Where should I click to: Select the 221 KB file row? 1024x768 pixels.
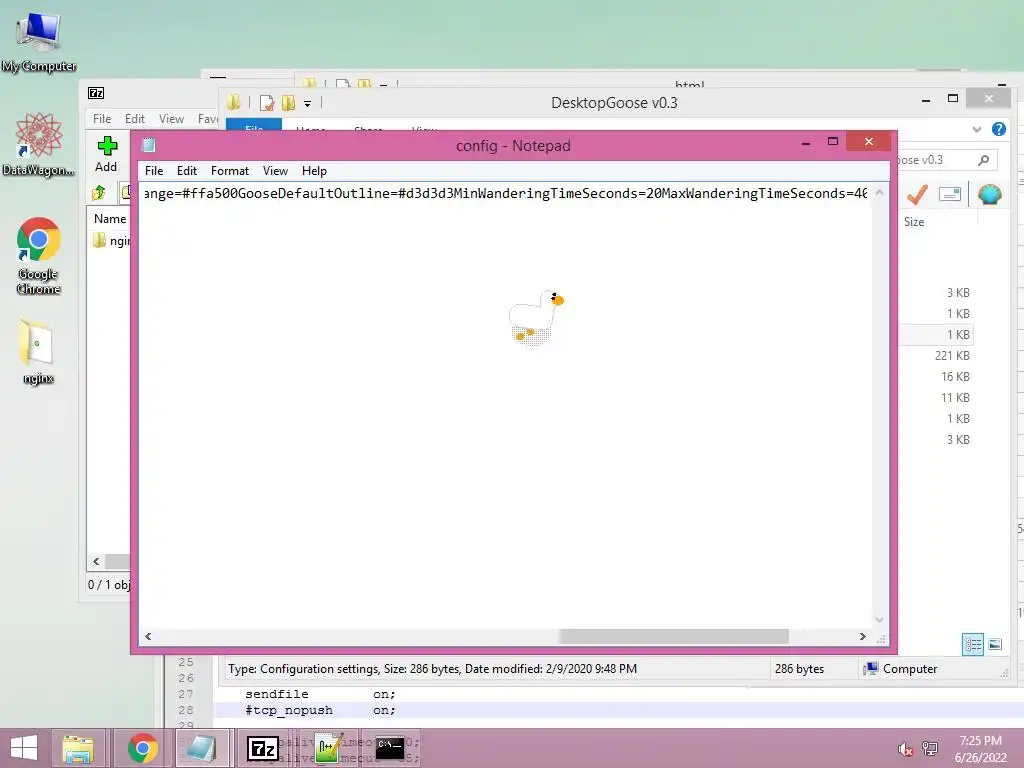click(x=935, y=356)
